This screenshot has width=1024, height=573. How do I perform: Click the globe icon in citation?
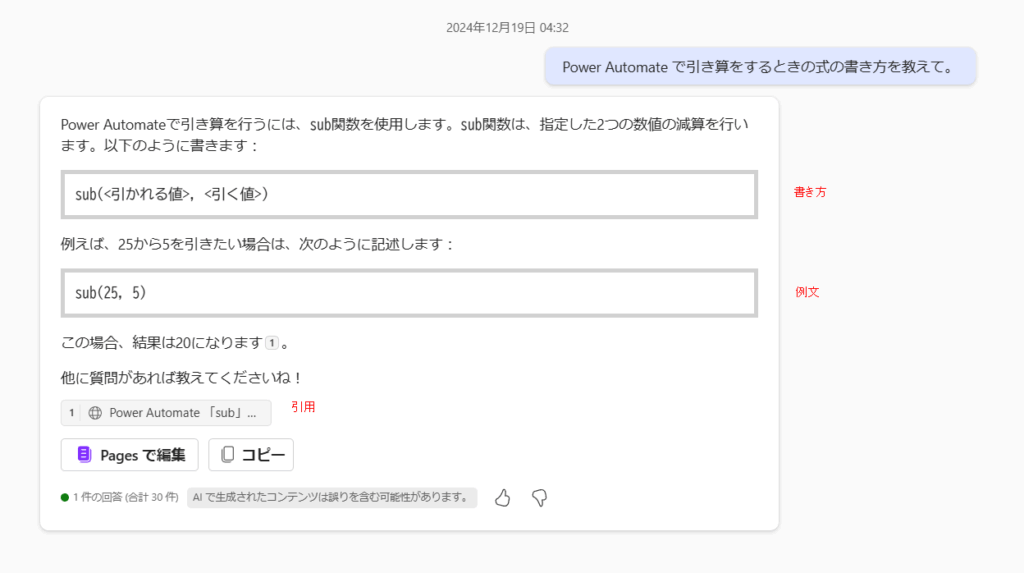pos(95,413)
